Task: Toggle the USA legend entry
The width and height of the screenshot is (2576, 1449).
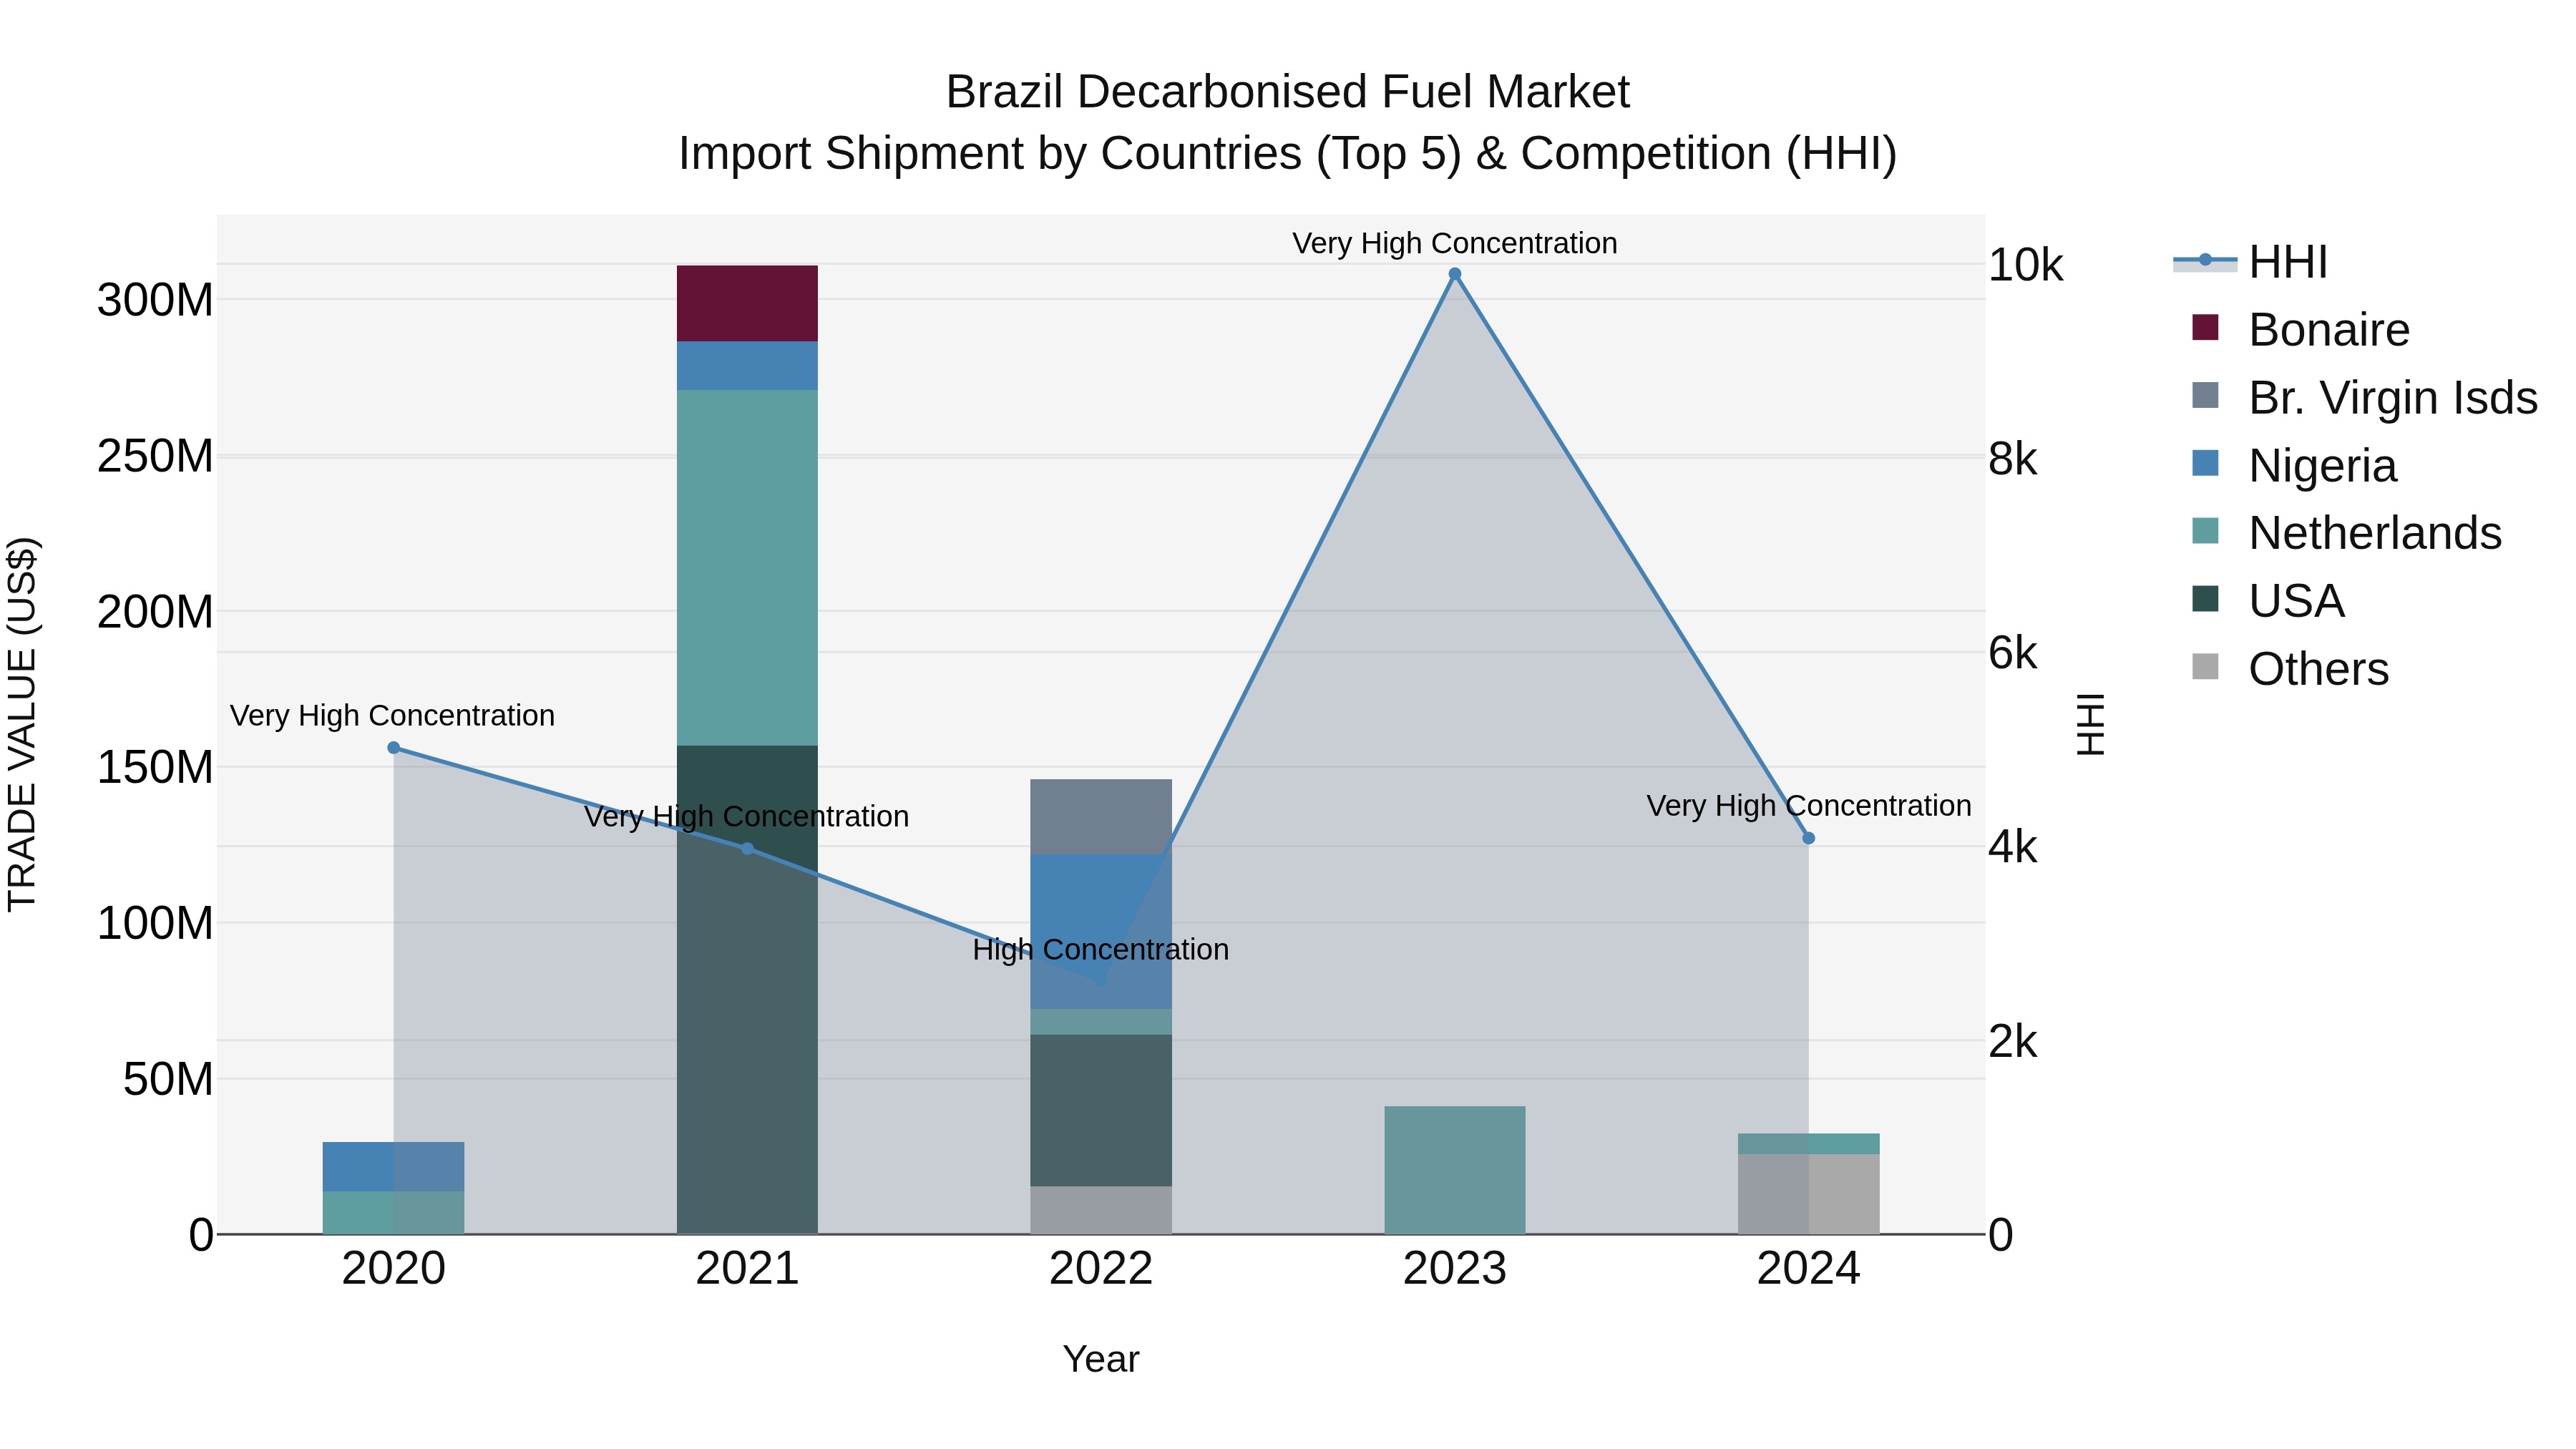Action: pos(2268,601)
